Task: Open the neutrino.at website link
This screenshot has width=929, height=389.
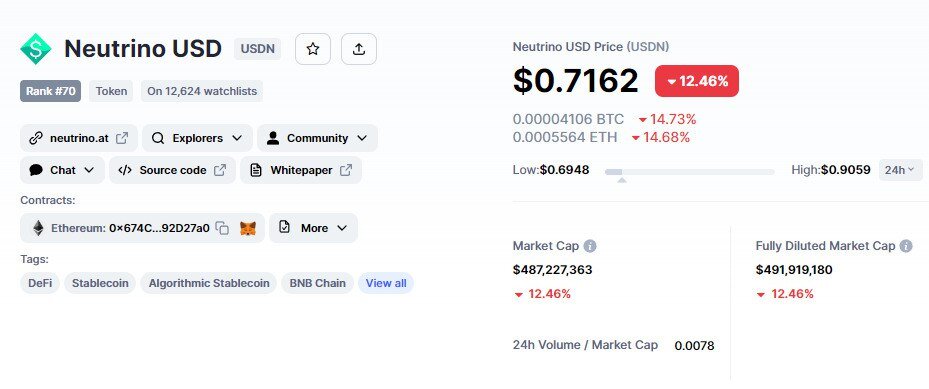Action: tap(79, 138)
